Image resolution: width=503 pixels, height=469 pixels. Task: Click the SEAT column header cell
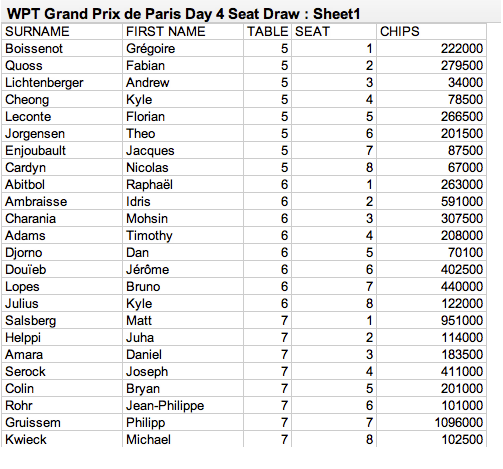334,32
